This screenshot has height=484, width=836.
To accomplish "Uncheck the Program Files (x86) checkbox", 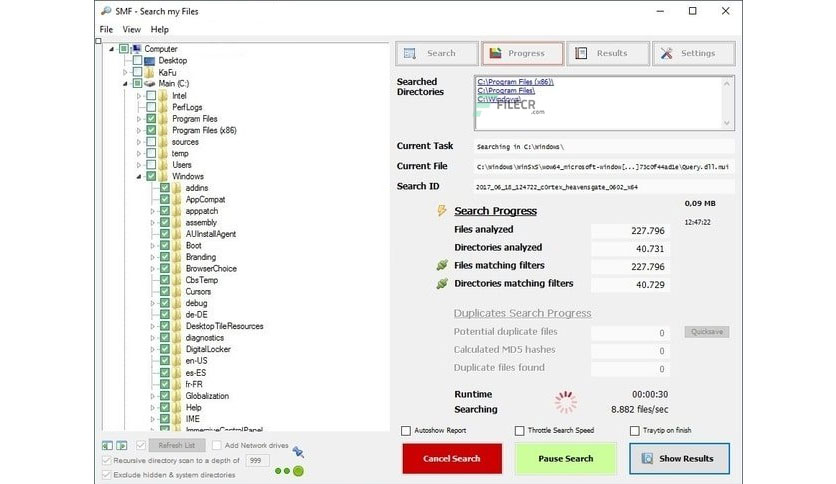I will point(151,131).
